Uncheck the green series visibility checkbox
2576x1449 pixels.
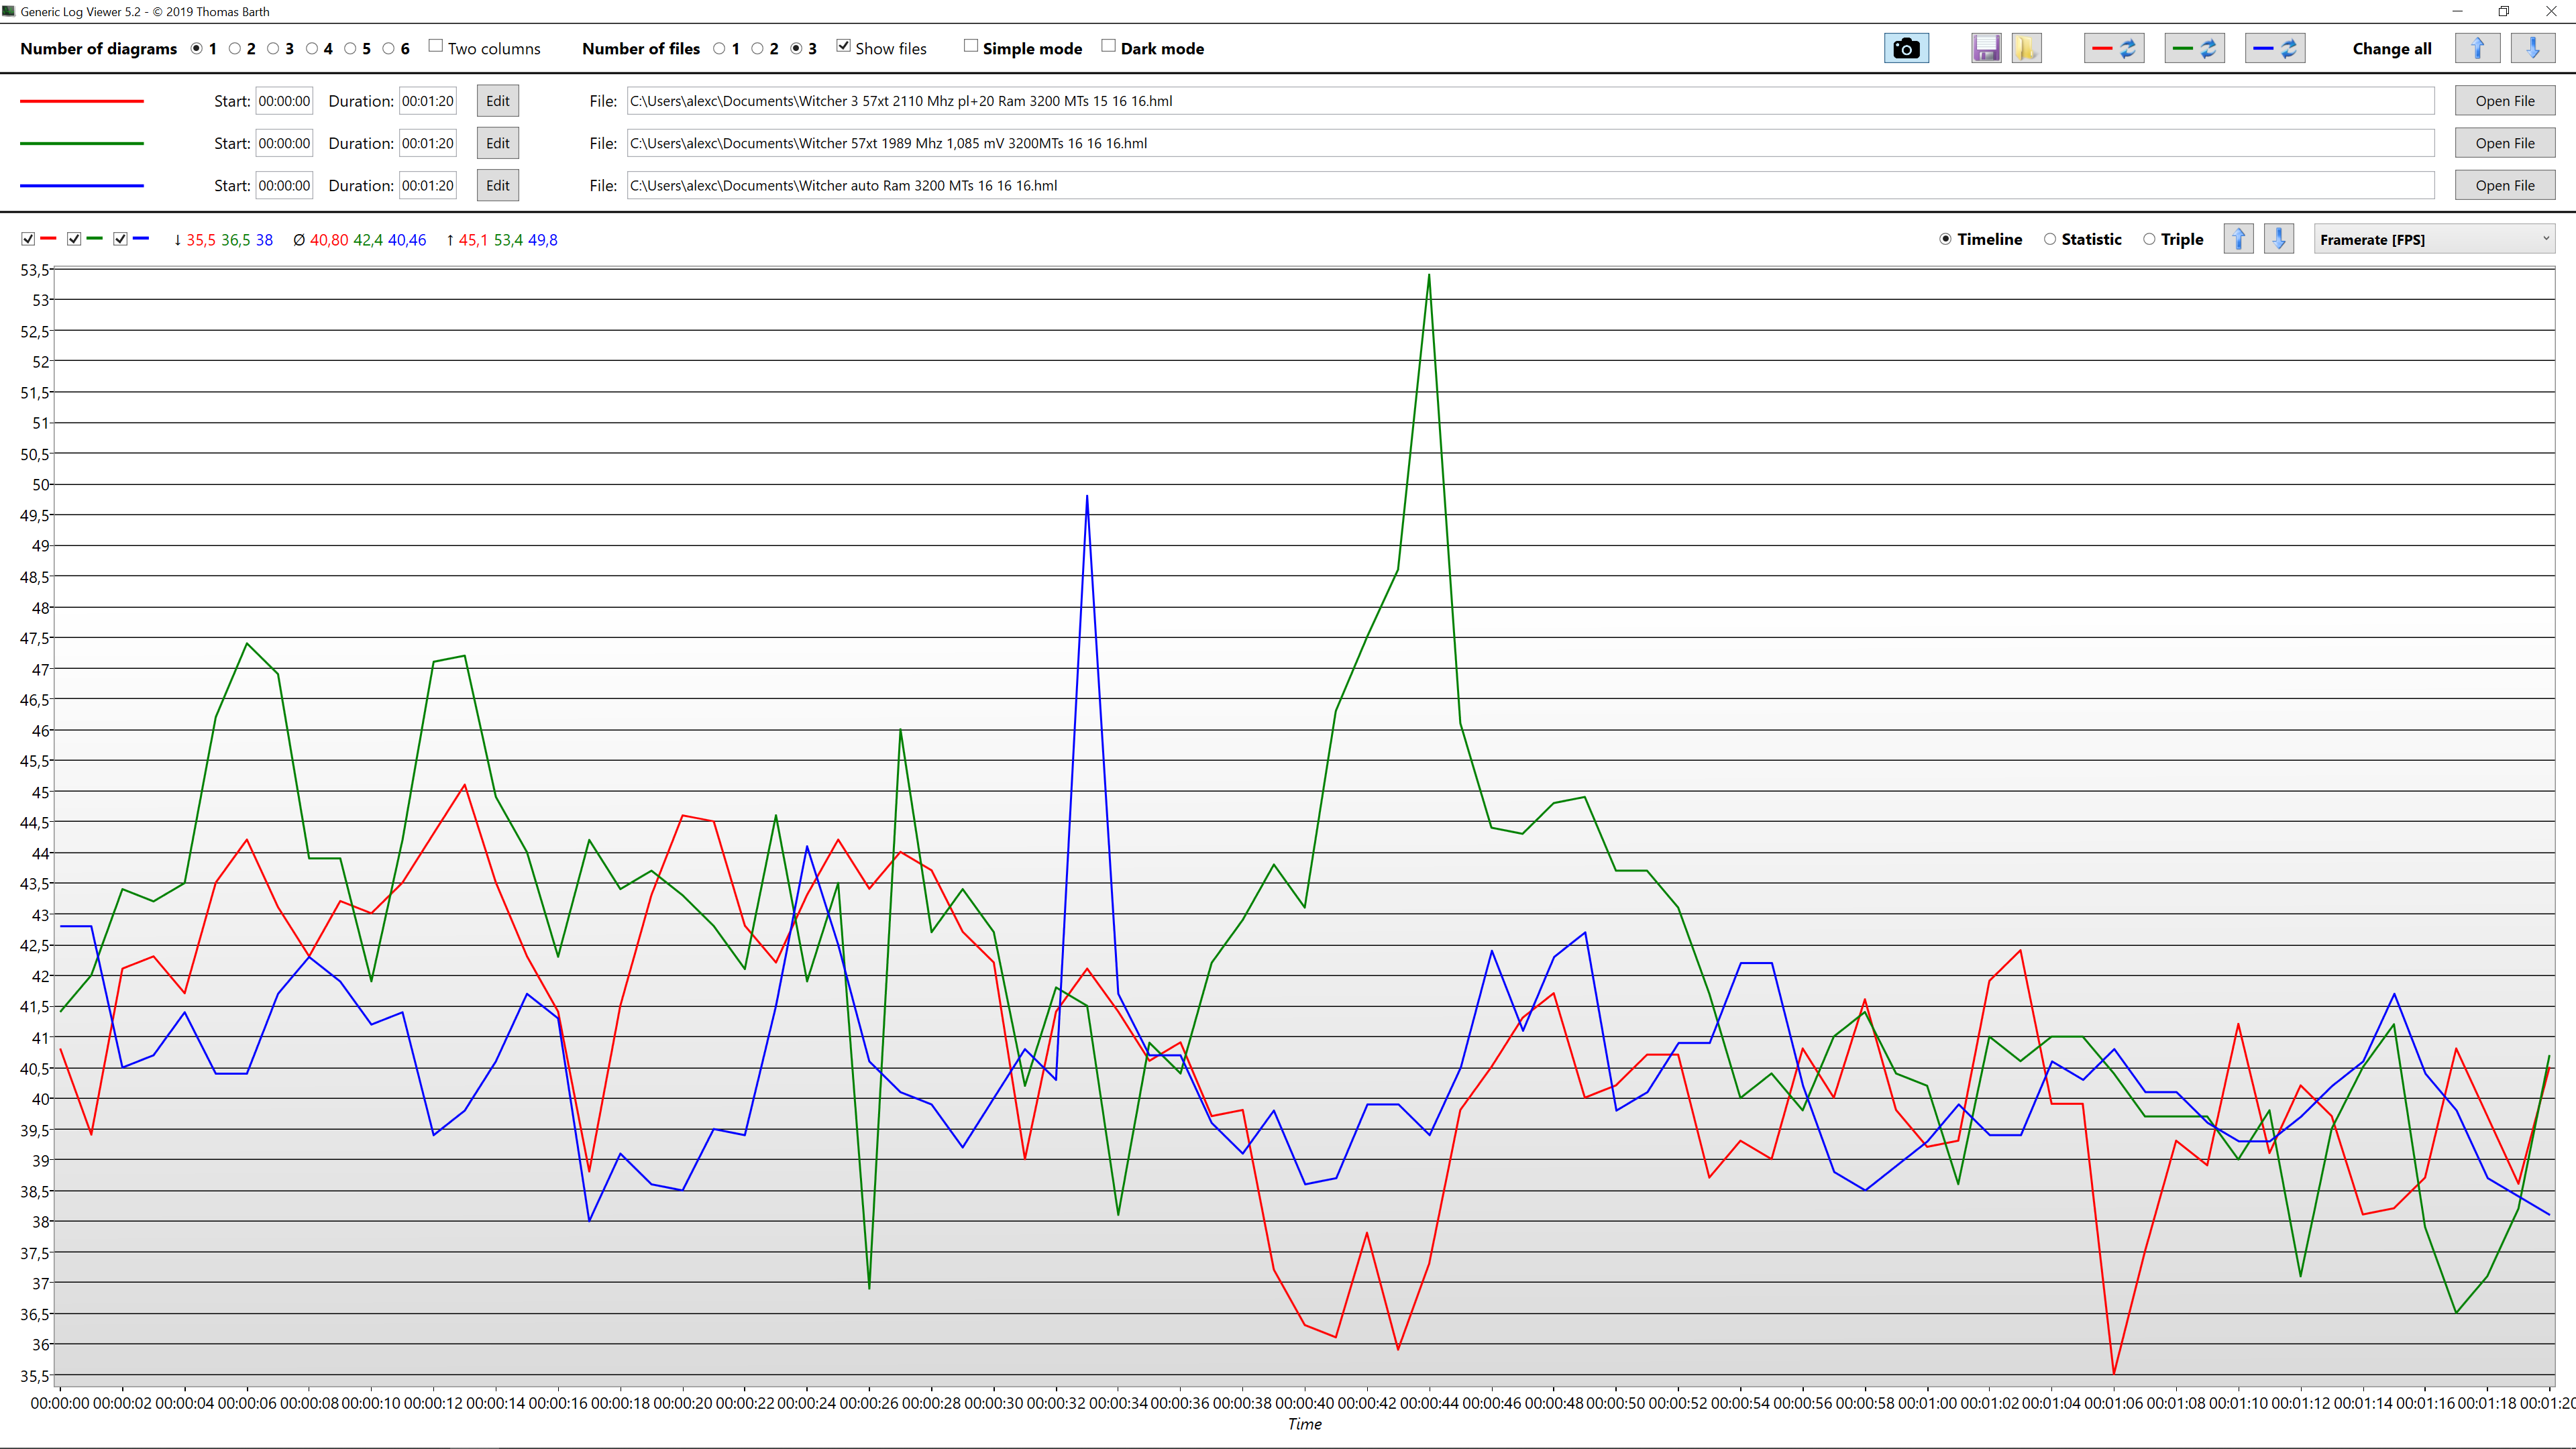pos(74,239)
